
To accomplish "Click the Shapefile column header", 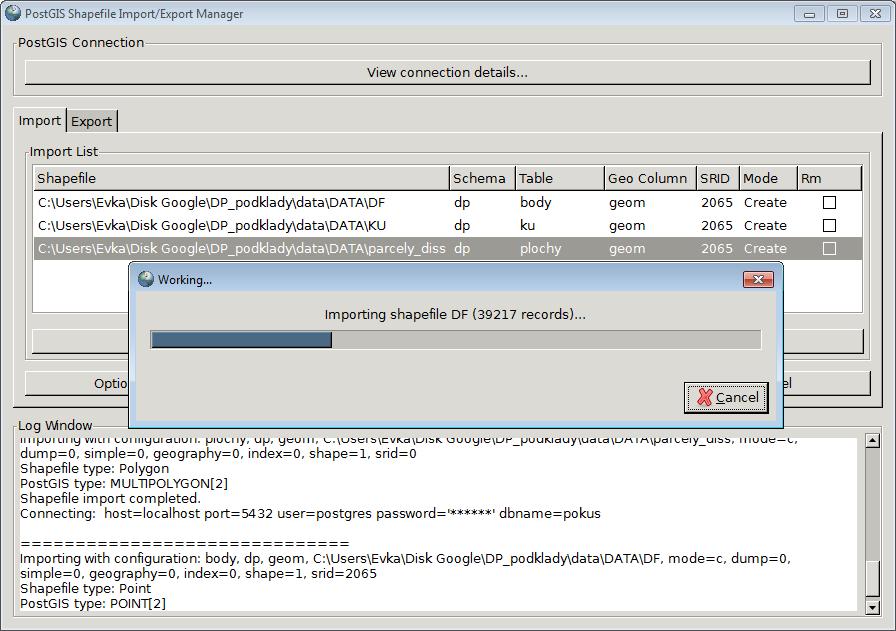I will point(241,178).
